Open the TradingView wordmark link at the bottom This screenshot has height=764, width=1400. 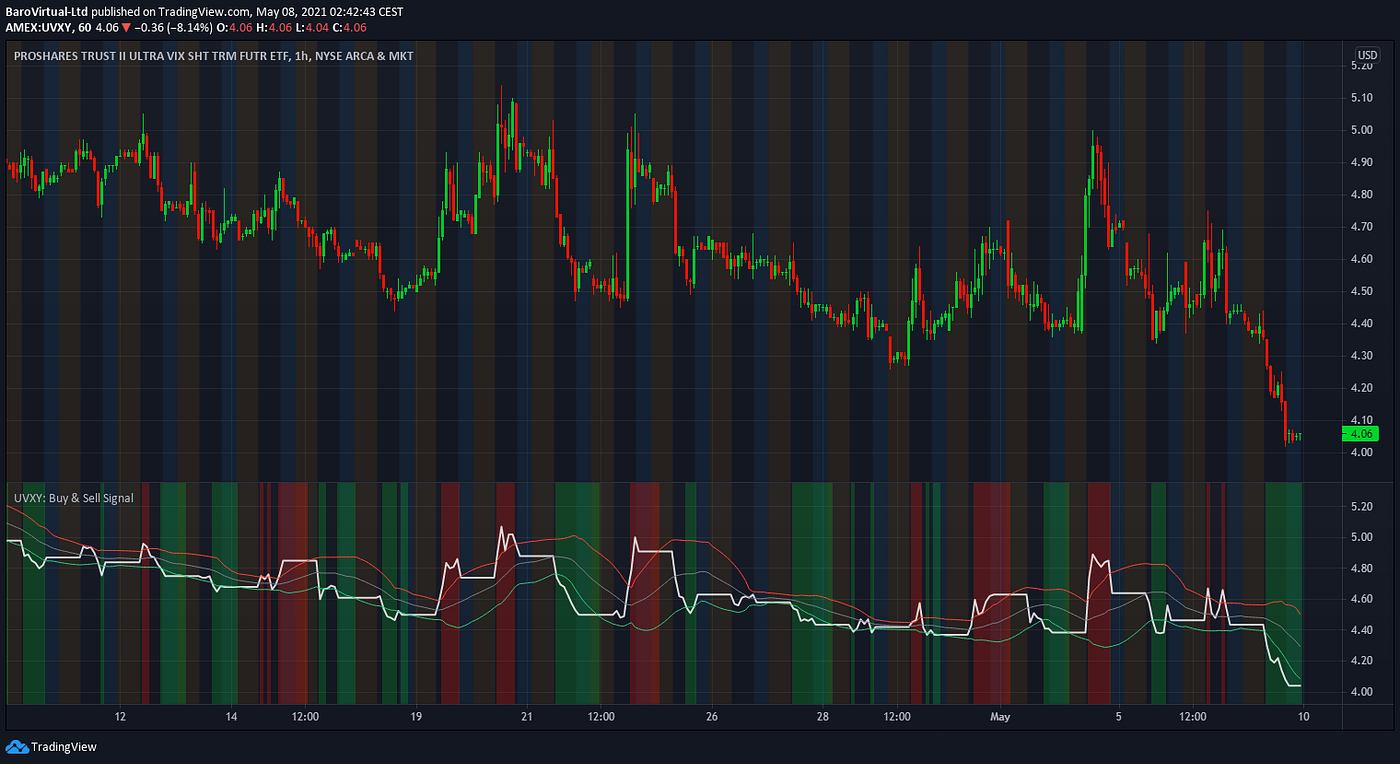pyautogui.click(x=64, y=747)
